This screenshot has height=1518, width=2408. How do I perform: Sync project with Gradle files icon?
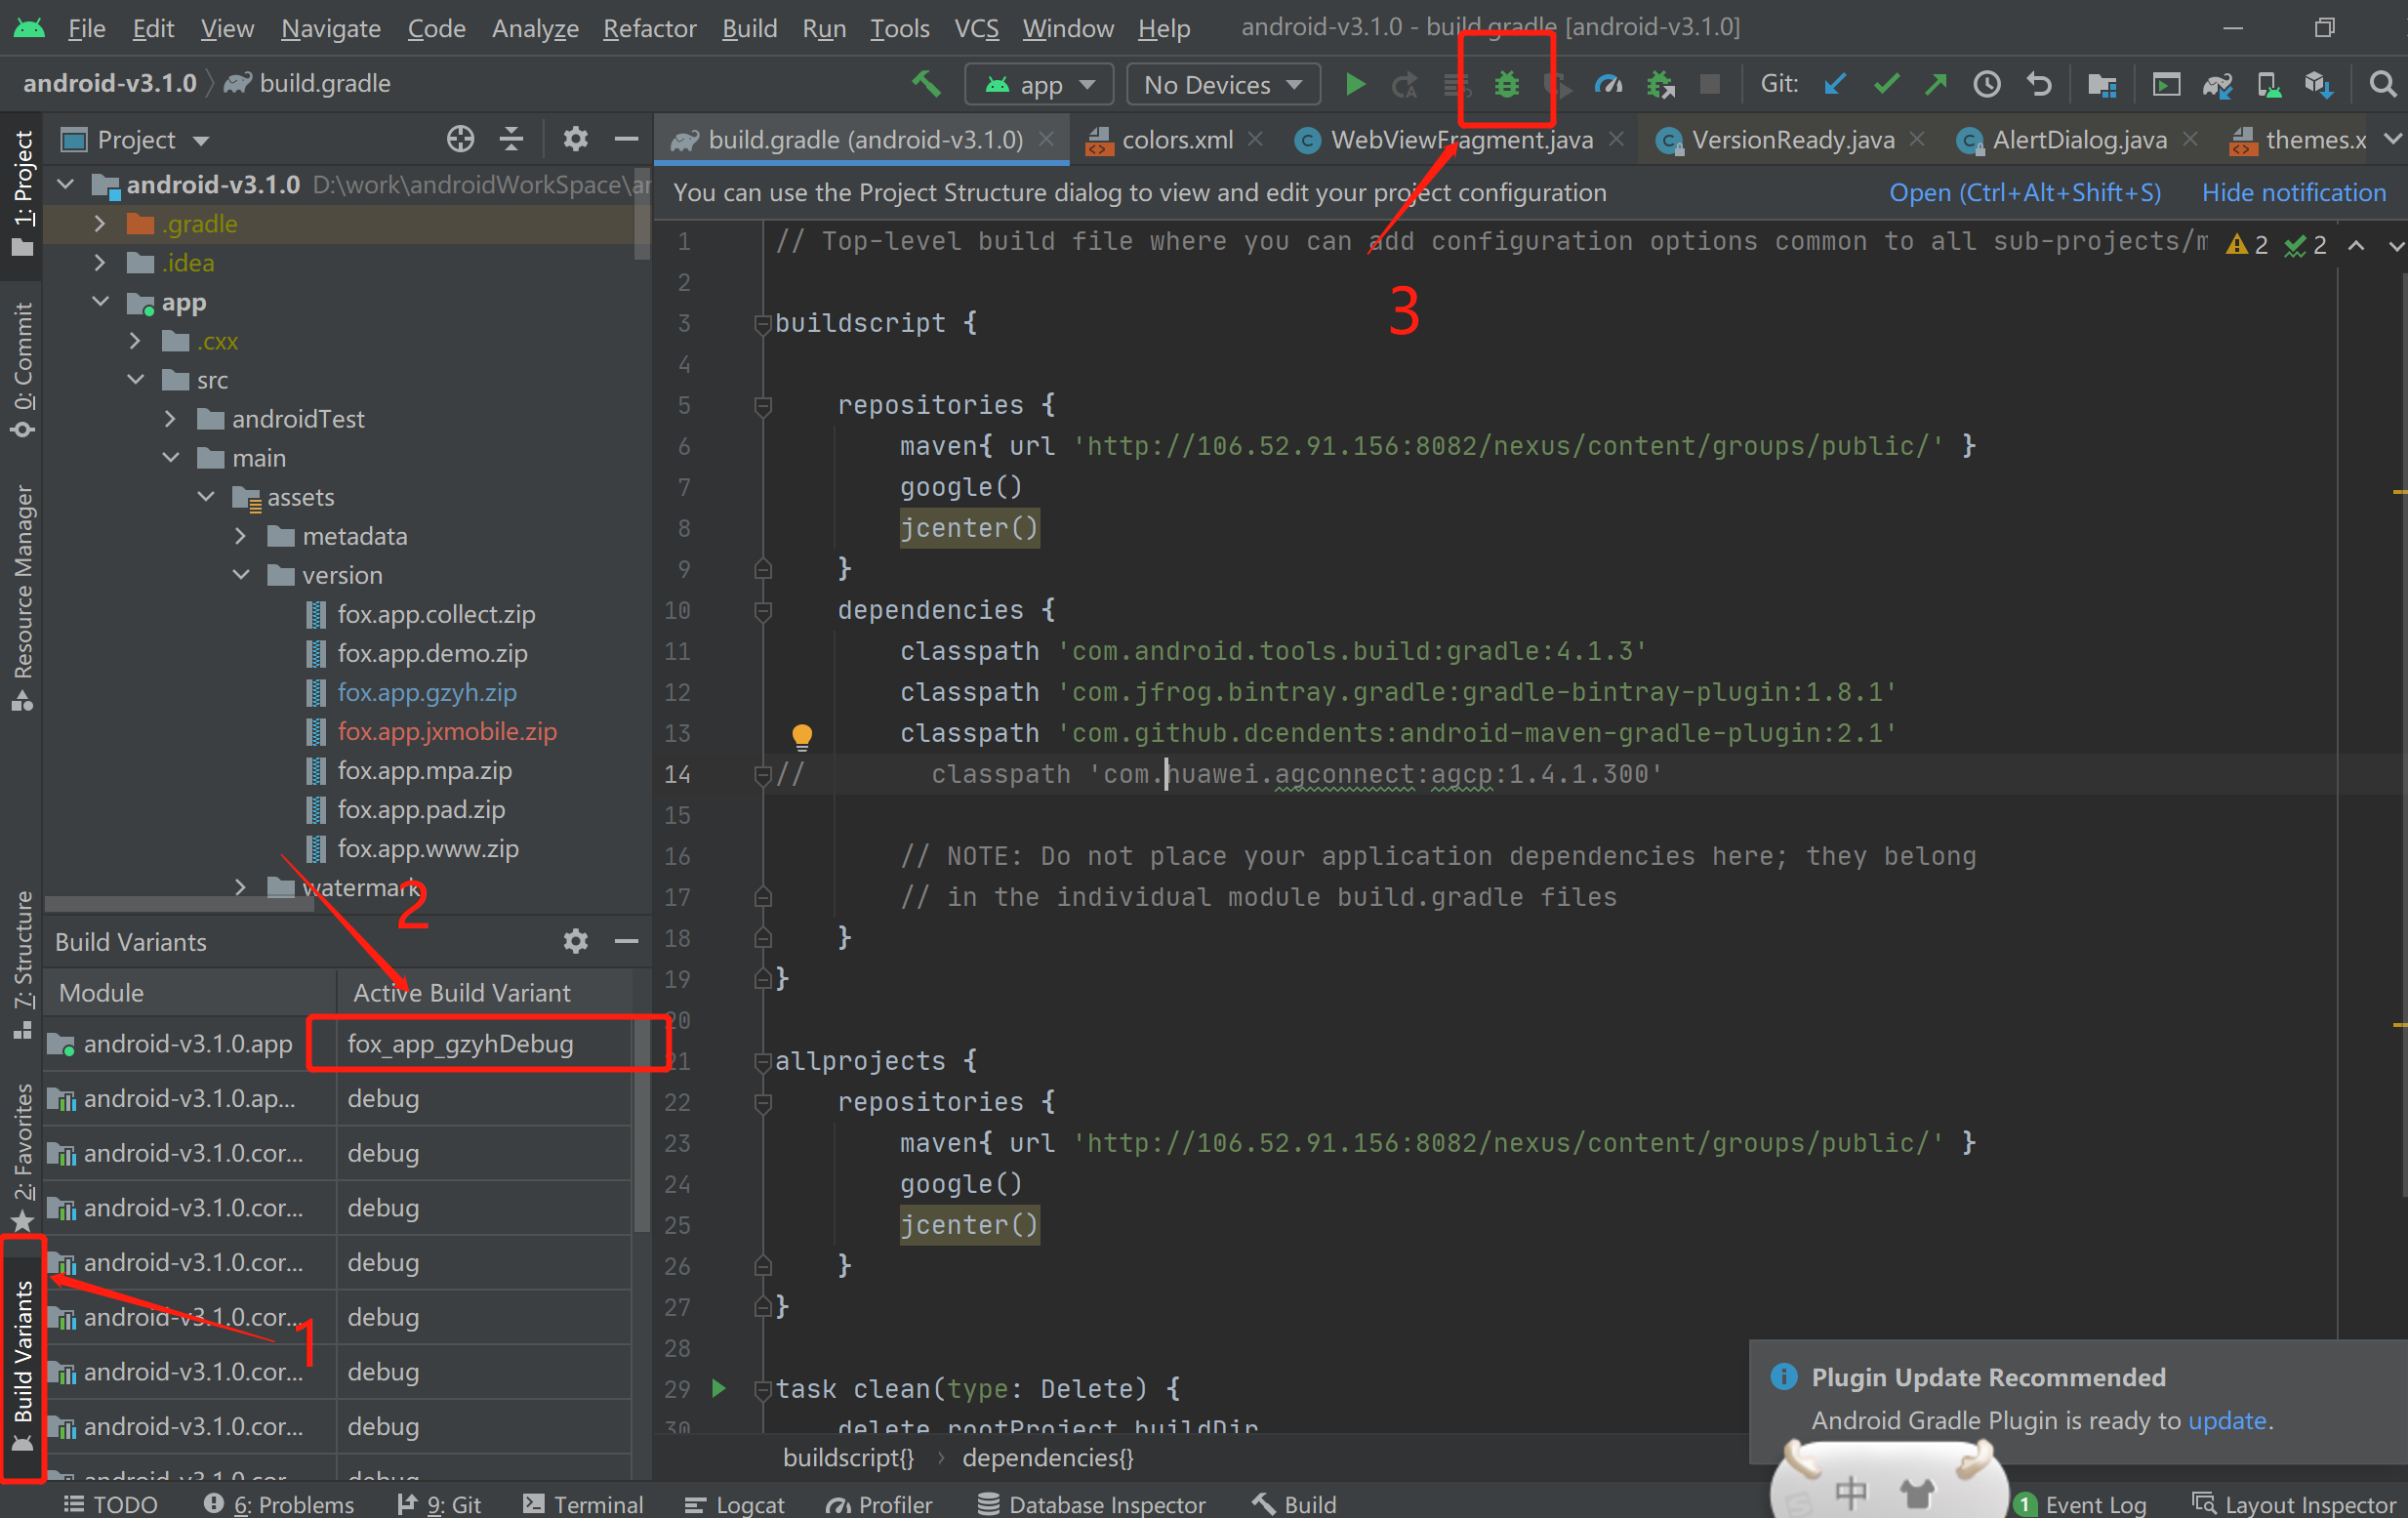pyautogui.click(x=2217, y=86)
